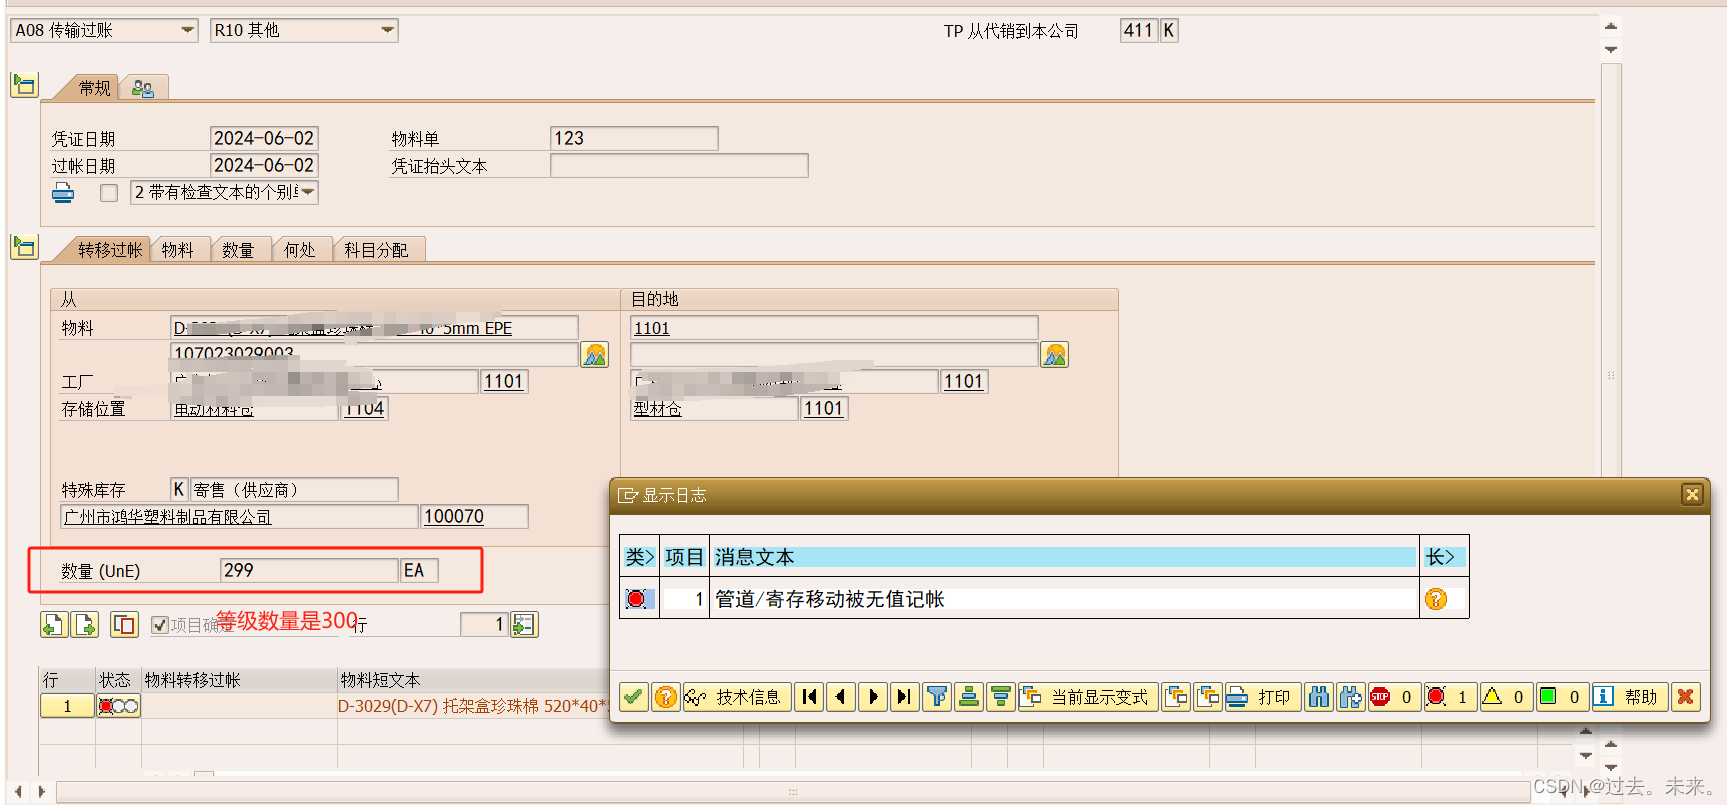The image size is (1727, 805).
Task: Click the binoculars find icon
Action: [x=1319, y=697]
